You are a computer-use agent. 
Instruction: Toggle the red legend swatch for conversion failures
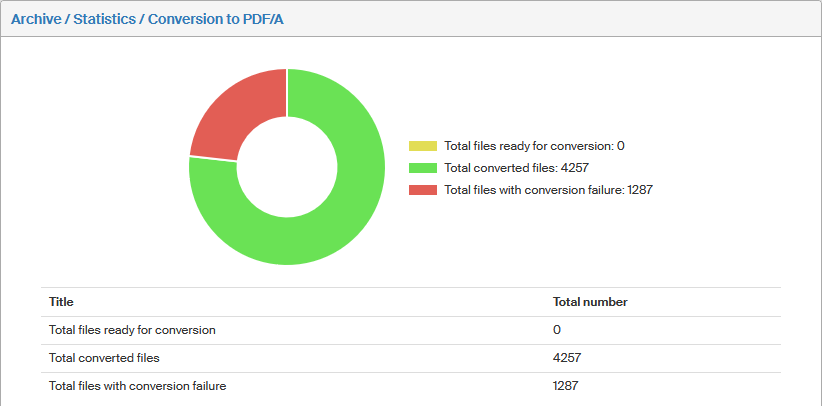tap(423, 190)
